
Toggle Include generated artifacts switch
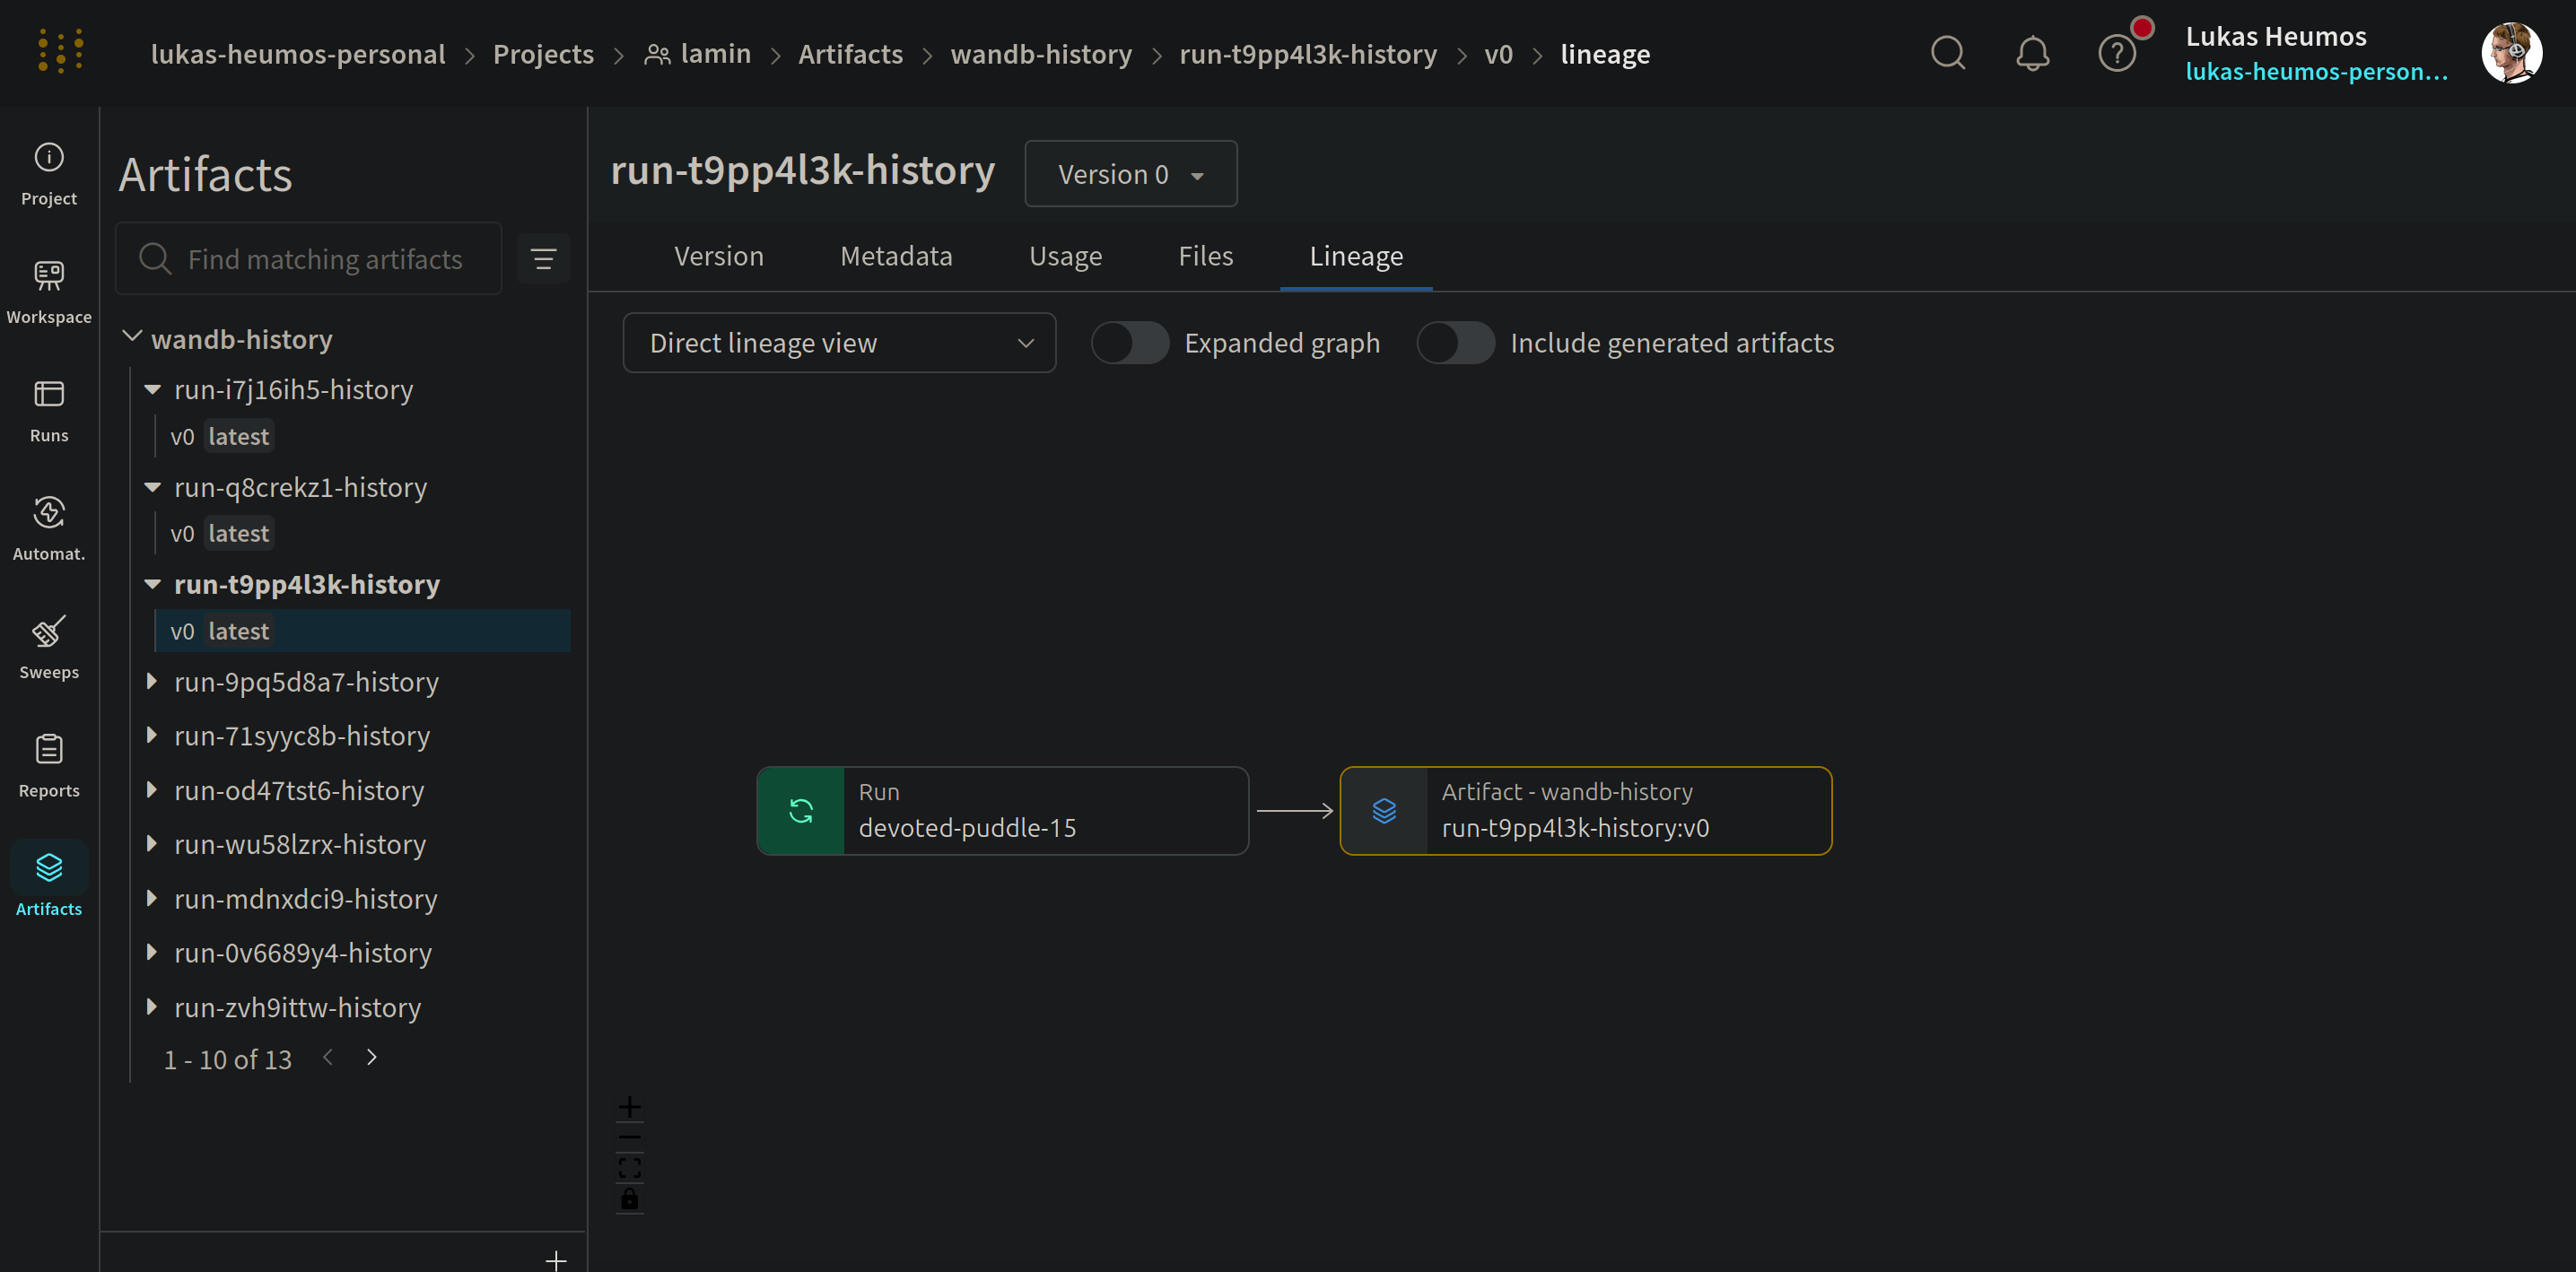pyautogui.click(x=1455, y=343)
